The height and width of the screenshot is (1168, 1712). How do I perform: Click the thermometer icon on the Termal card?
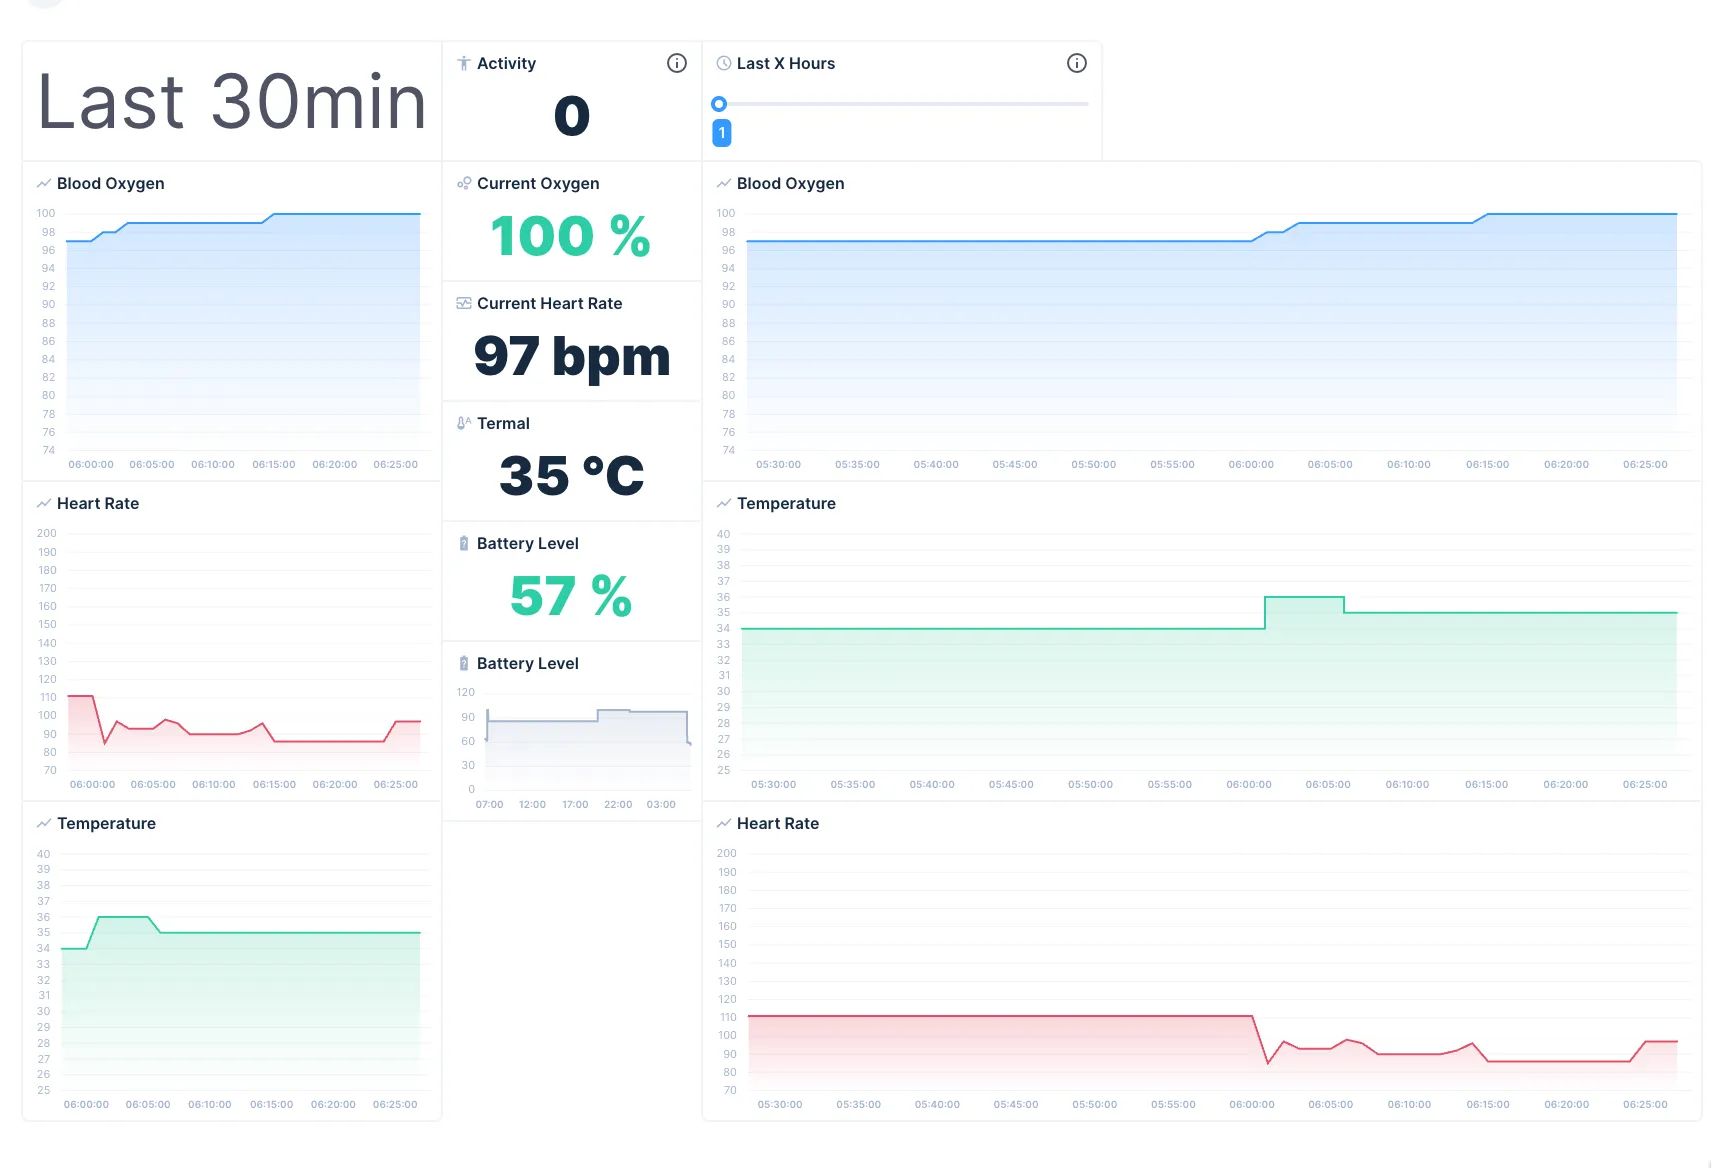click(463, 423)
